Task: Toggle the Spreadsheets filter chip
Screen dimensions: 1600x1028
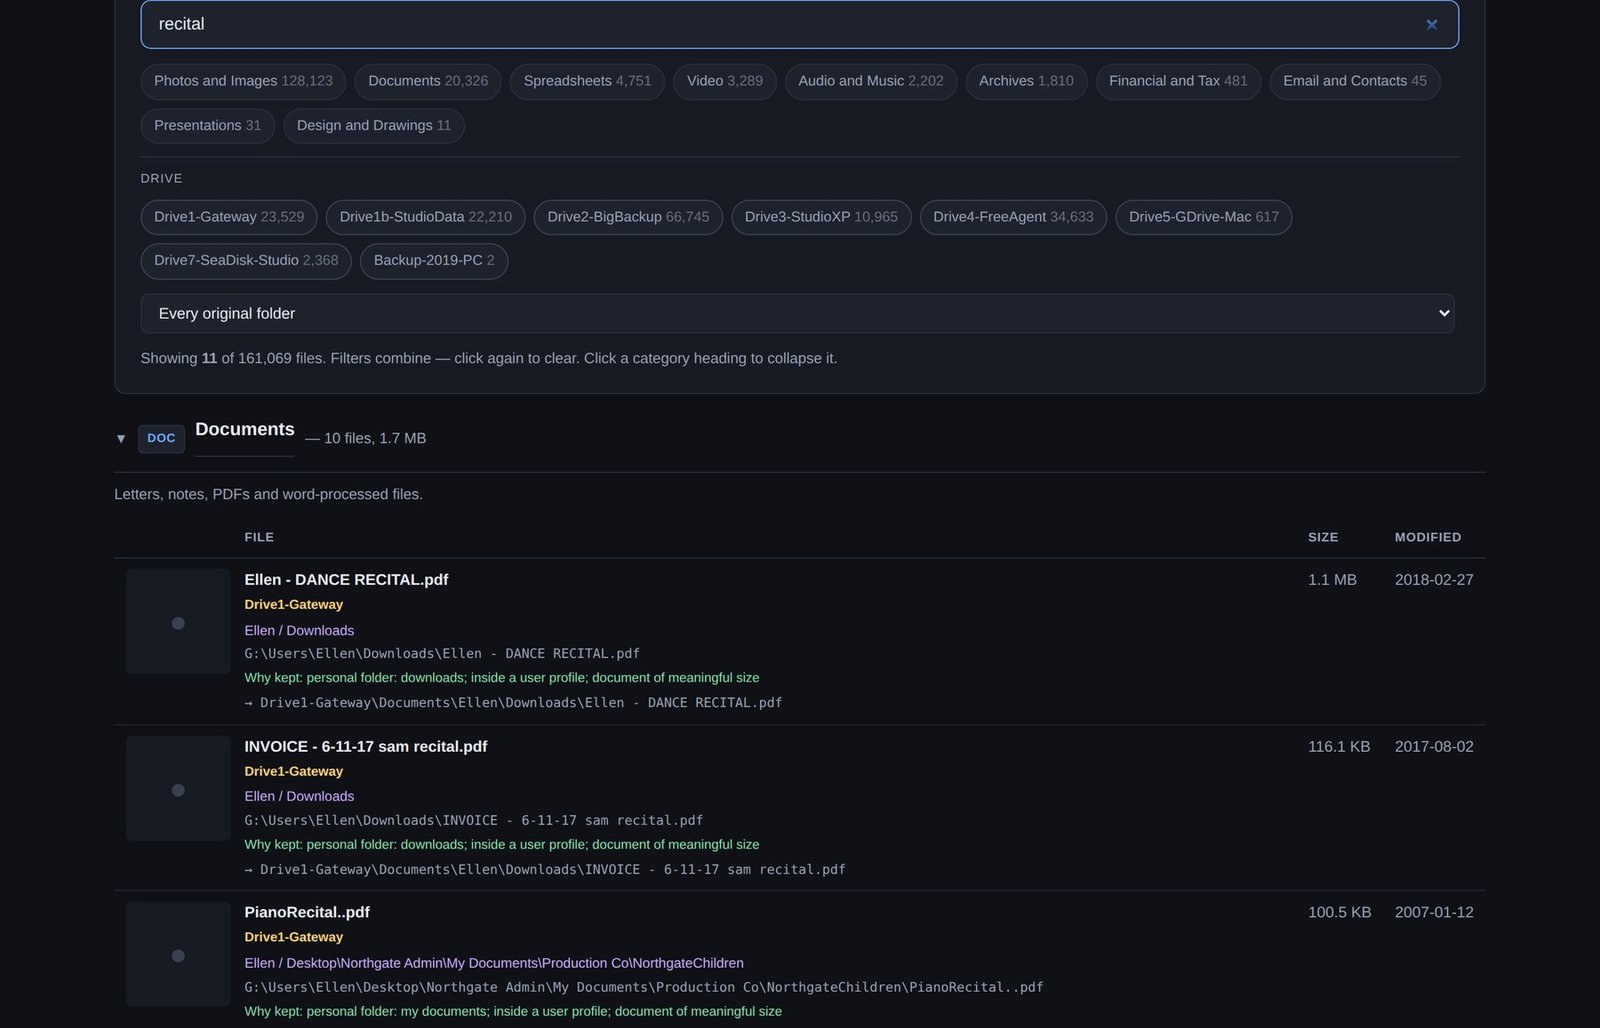Action: point(587,81)
